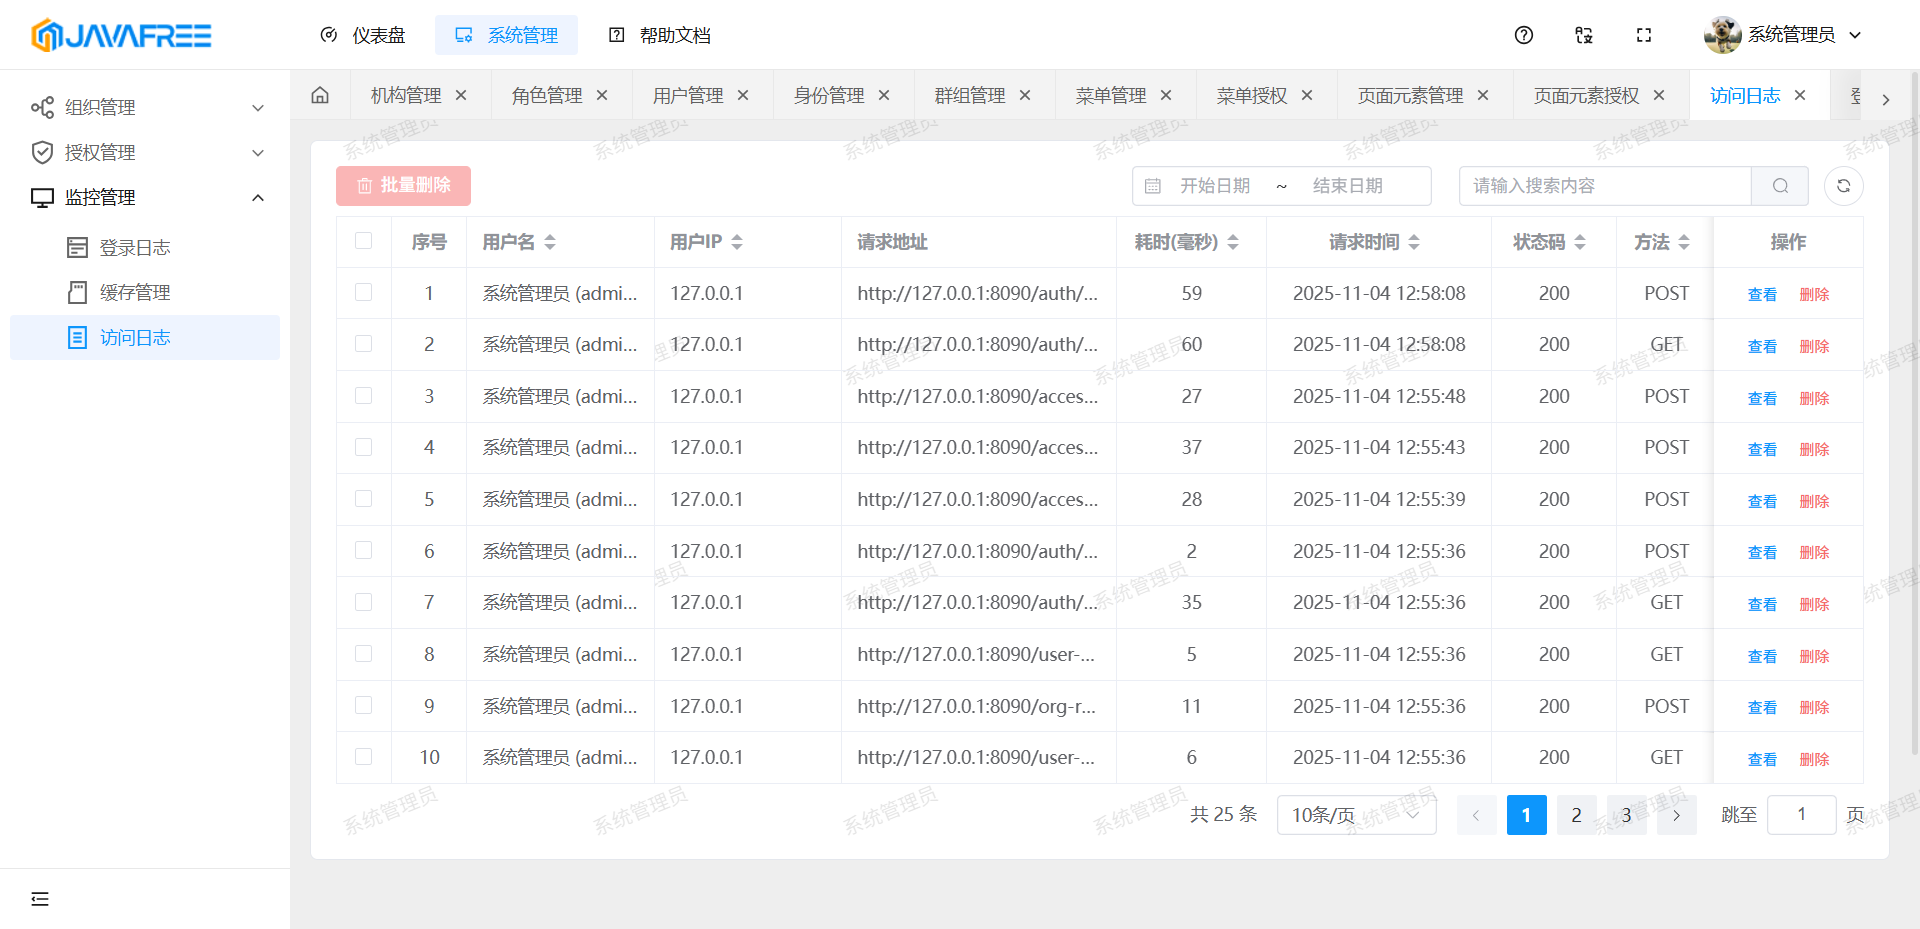Click 批量删除 button
Image resolution: width=1920 pixels, height=929 pixels.
tap(403, 186)
